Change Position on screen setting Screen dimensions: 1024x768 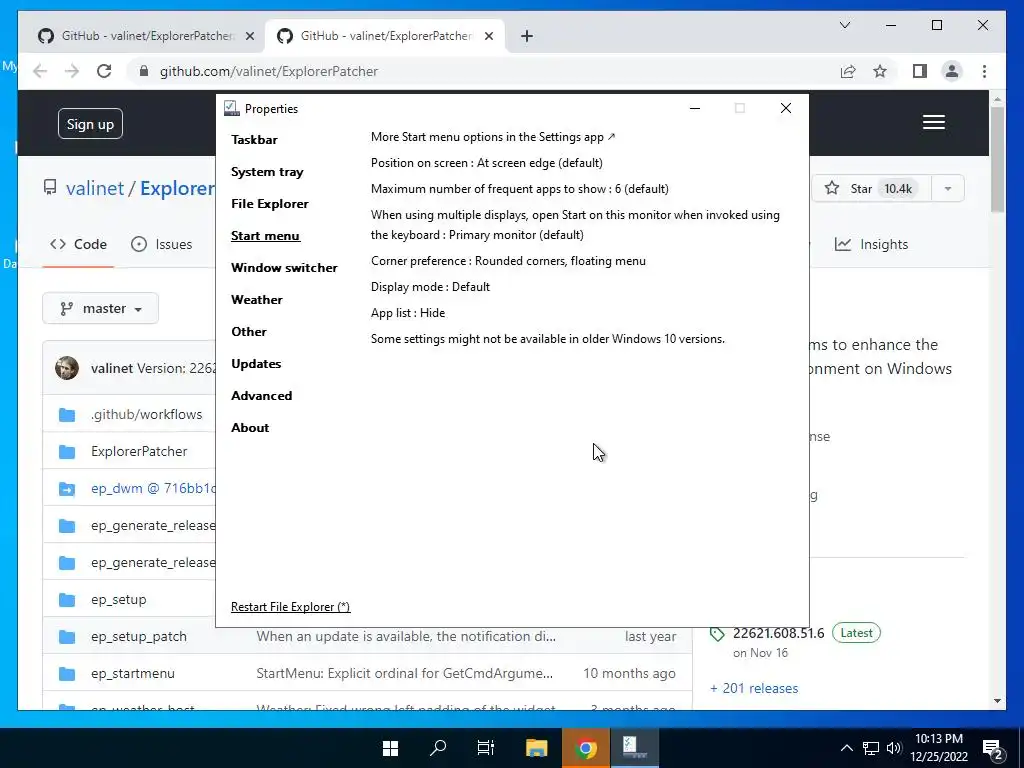point(487,163)
